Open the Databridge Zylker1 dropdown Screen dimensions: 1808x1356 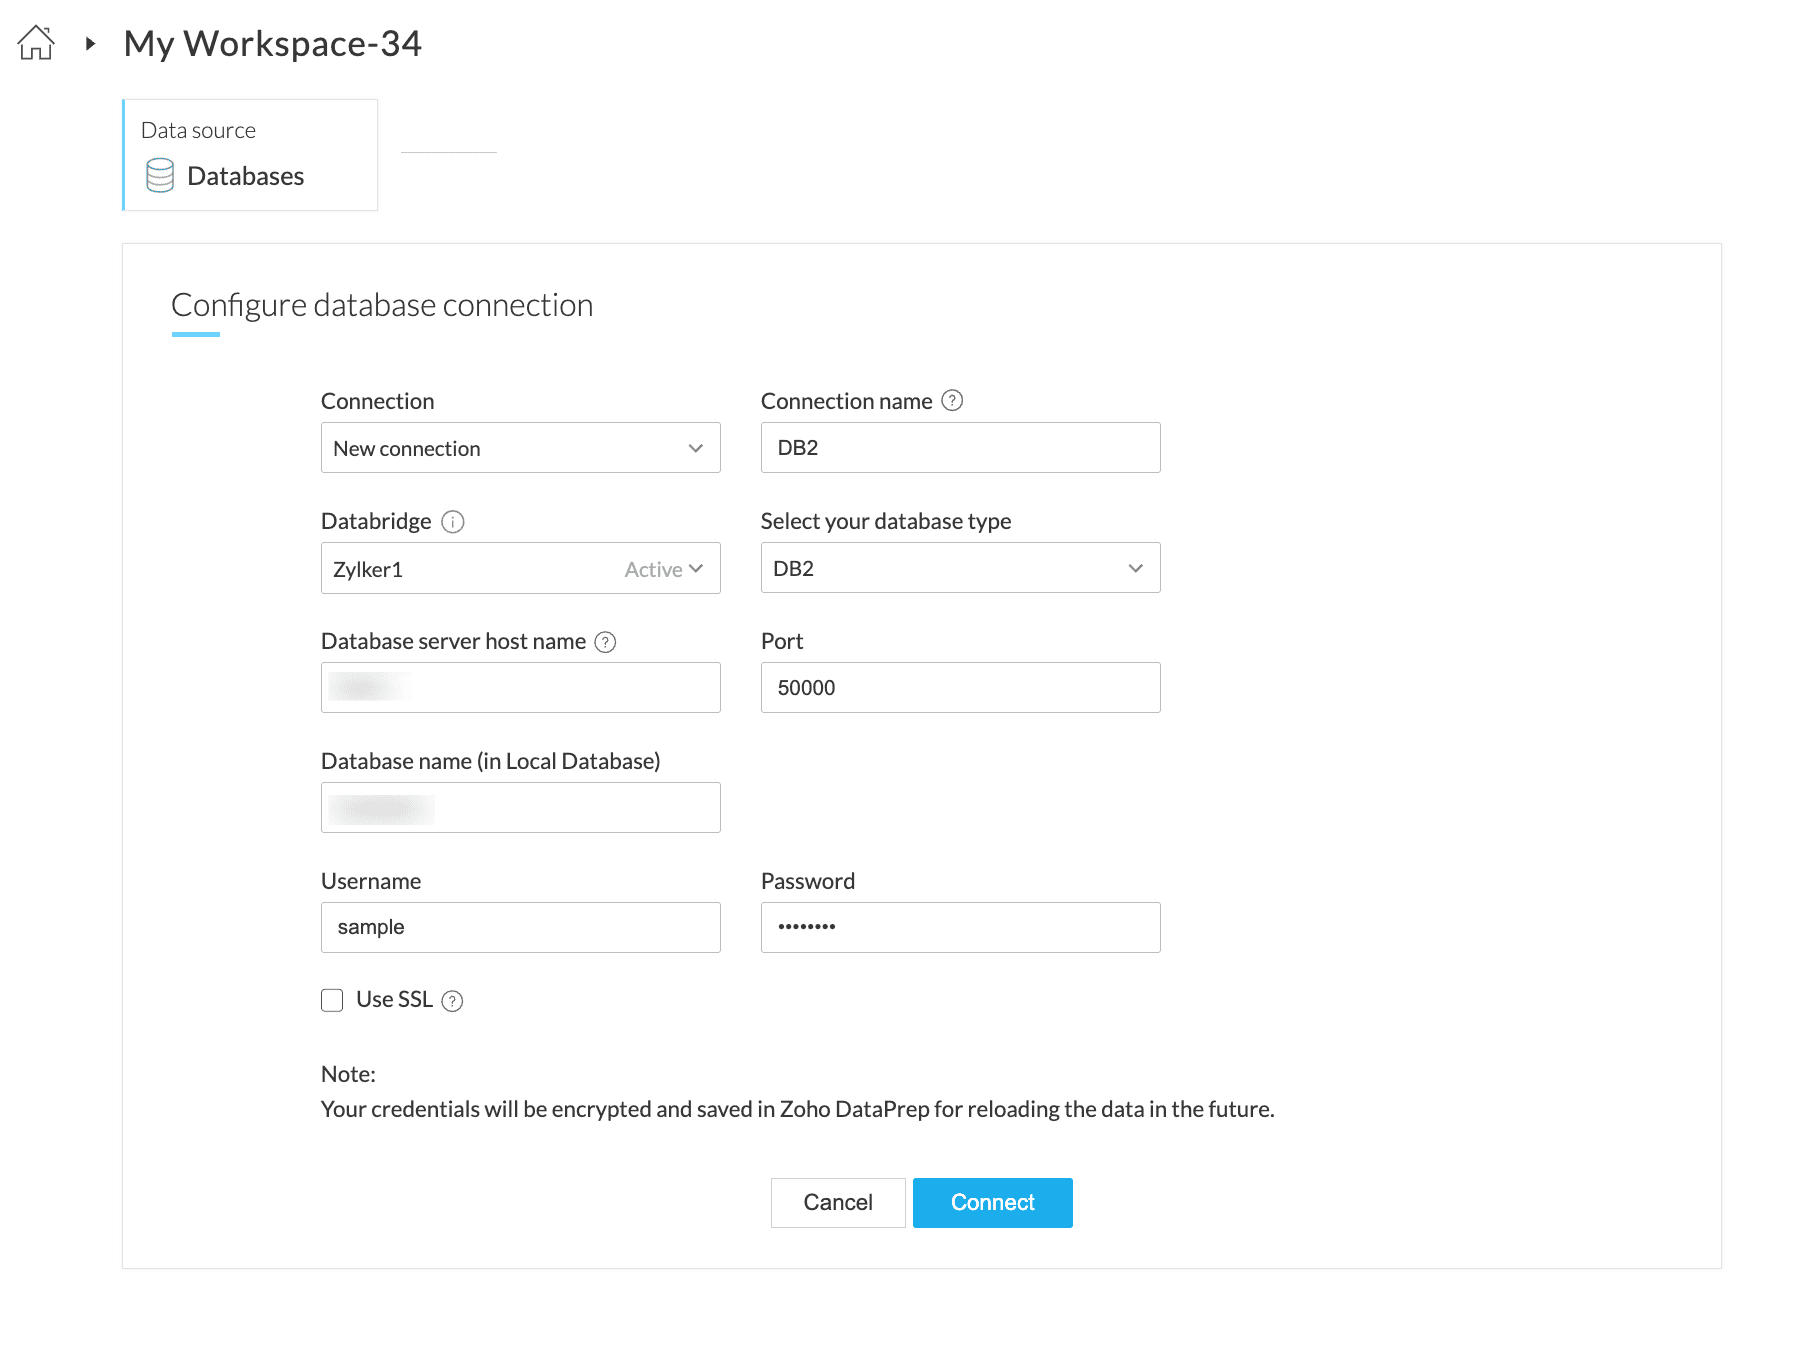[x=520, y=568]
